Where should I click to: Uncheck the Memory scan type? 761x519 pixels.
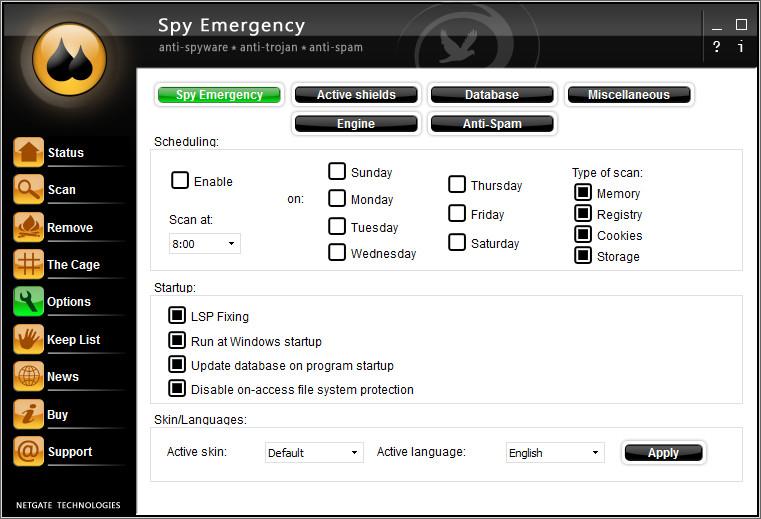[x=583, y=192]
